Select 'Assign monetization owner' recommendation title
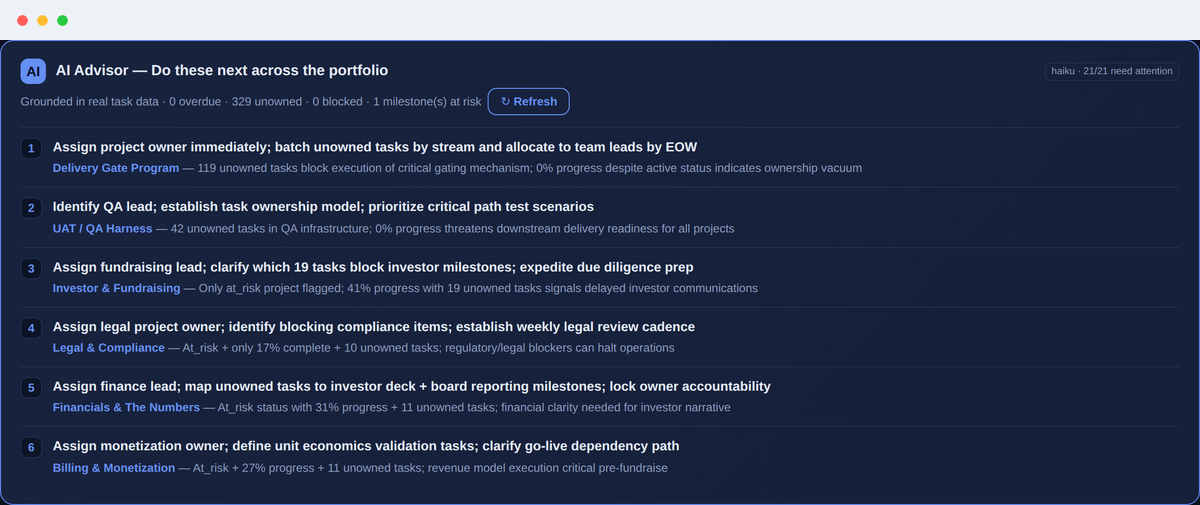Viewport: 1200px width, 505px height. click(366, 446)
